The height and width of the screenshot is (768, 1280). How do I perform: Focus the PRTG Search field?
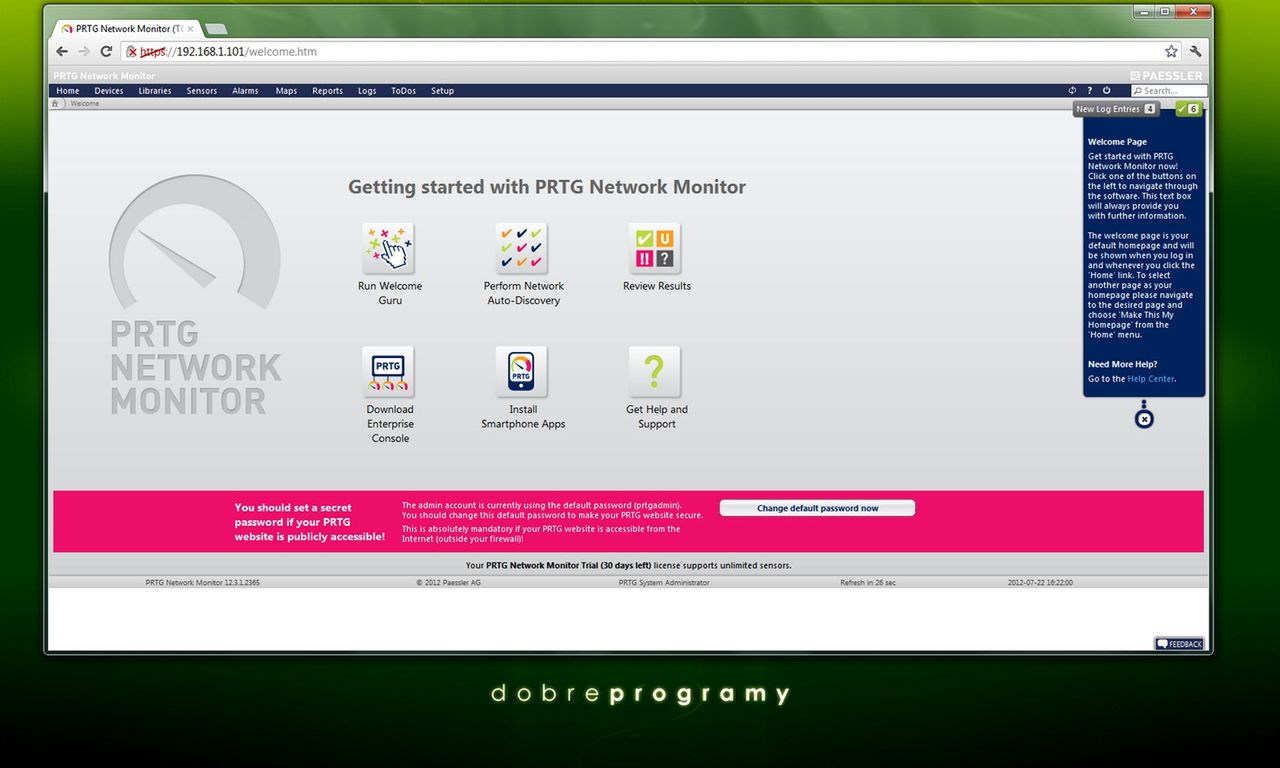pyautogui.click(x=1169, y=91)
